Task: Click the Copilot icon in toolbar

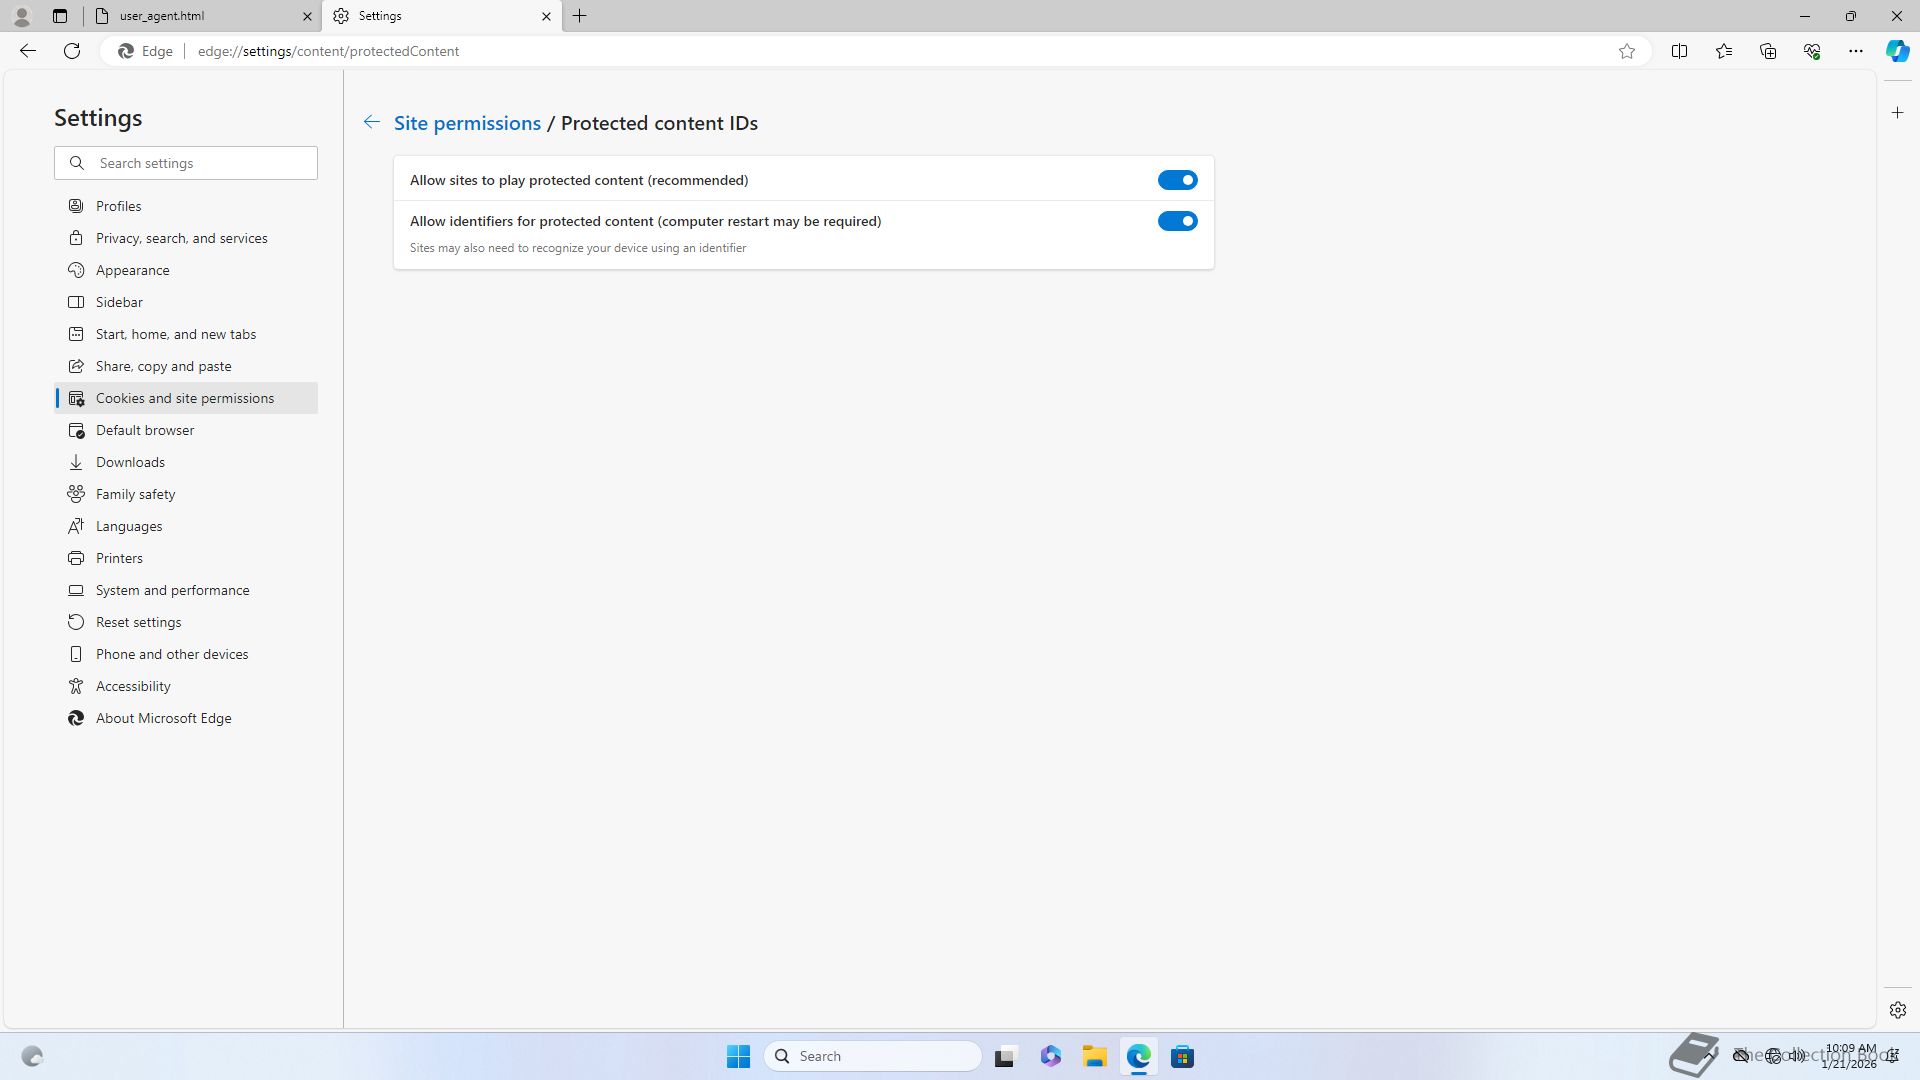Action: [1897, 51]
